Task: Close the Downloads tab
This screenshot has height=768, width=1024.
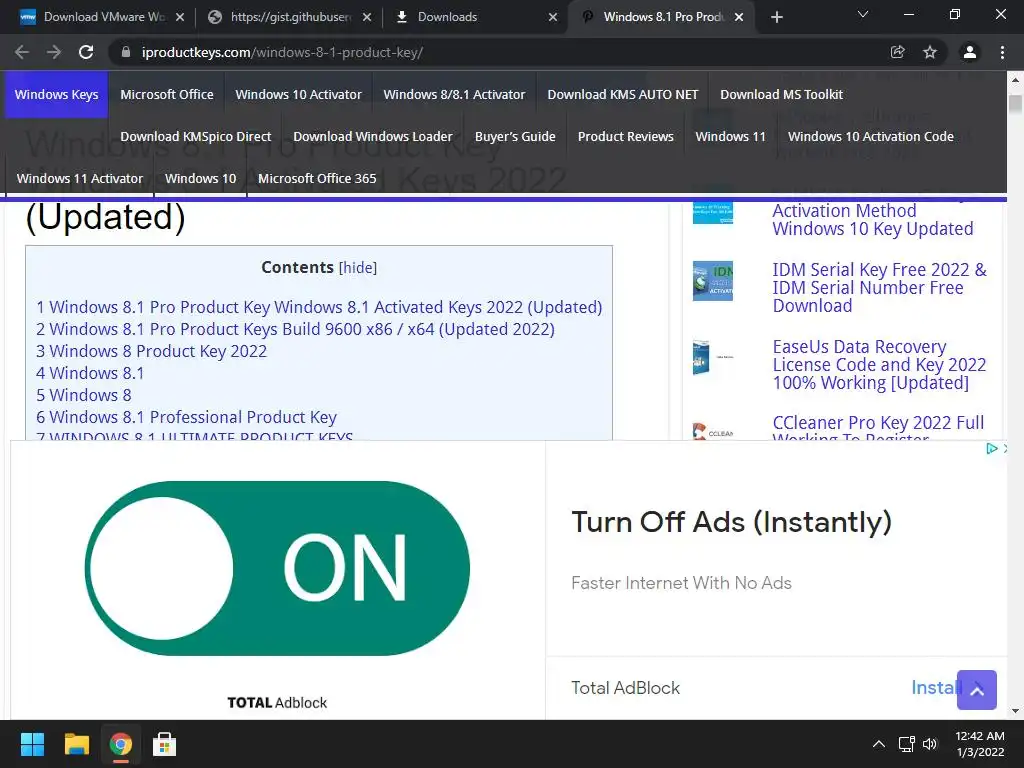Action: click(553, 17)
